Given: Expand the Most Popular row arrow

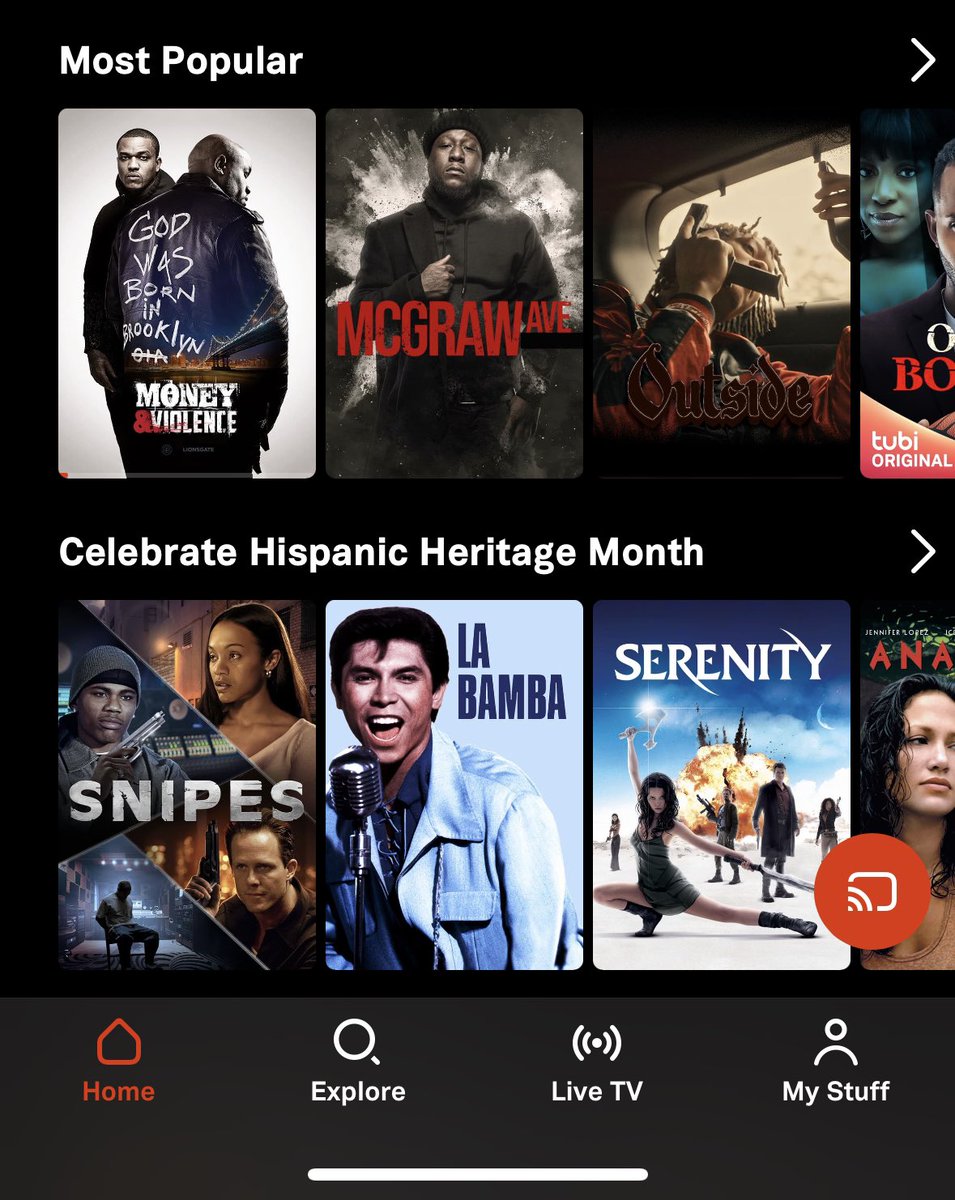Looking at the screenshot, I should (x=922, y=61).
